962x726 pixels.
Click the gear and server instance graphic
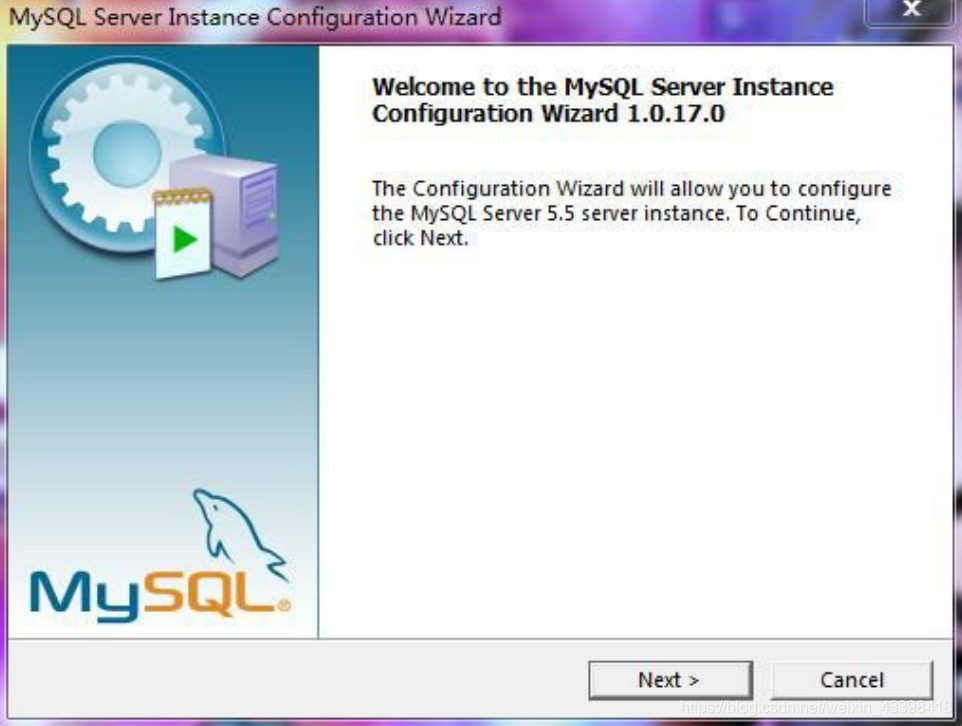154,170
